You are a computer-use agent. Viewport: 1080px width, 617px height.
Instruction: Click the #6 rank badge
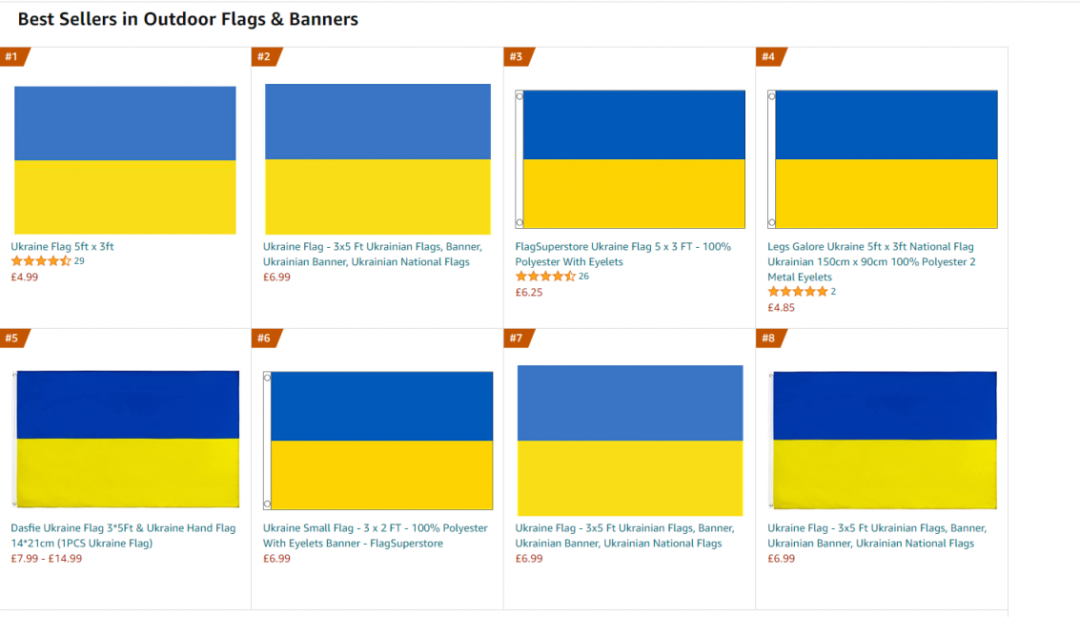265,339
